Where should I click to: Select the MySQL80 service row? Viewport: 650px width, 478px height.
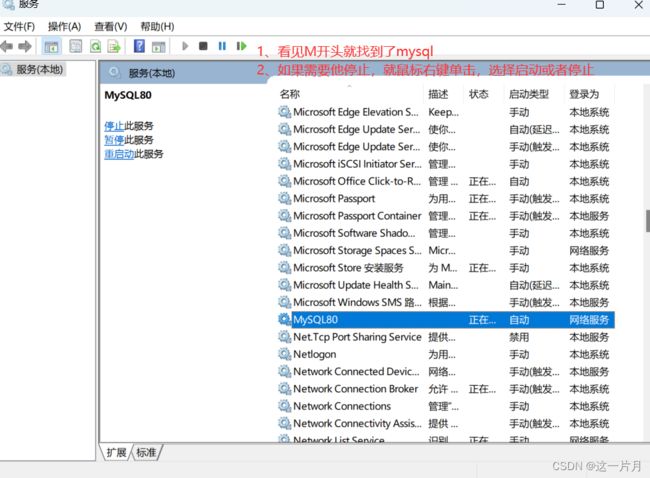(x=446, y=320)
